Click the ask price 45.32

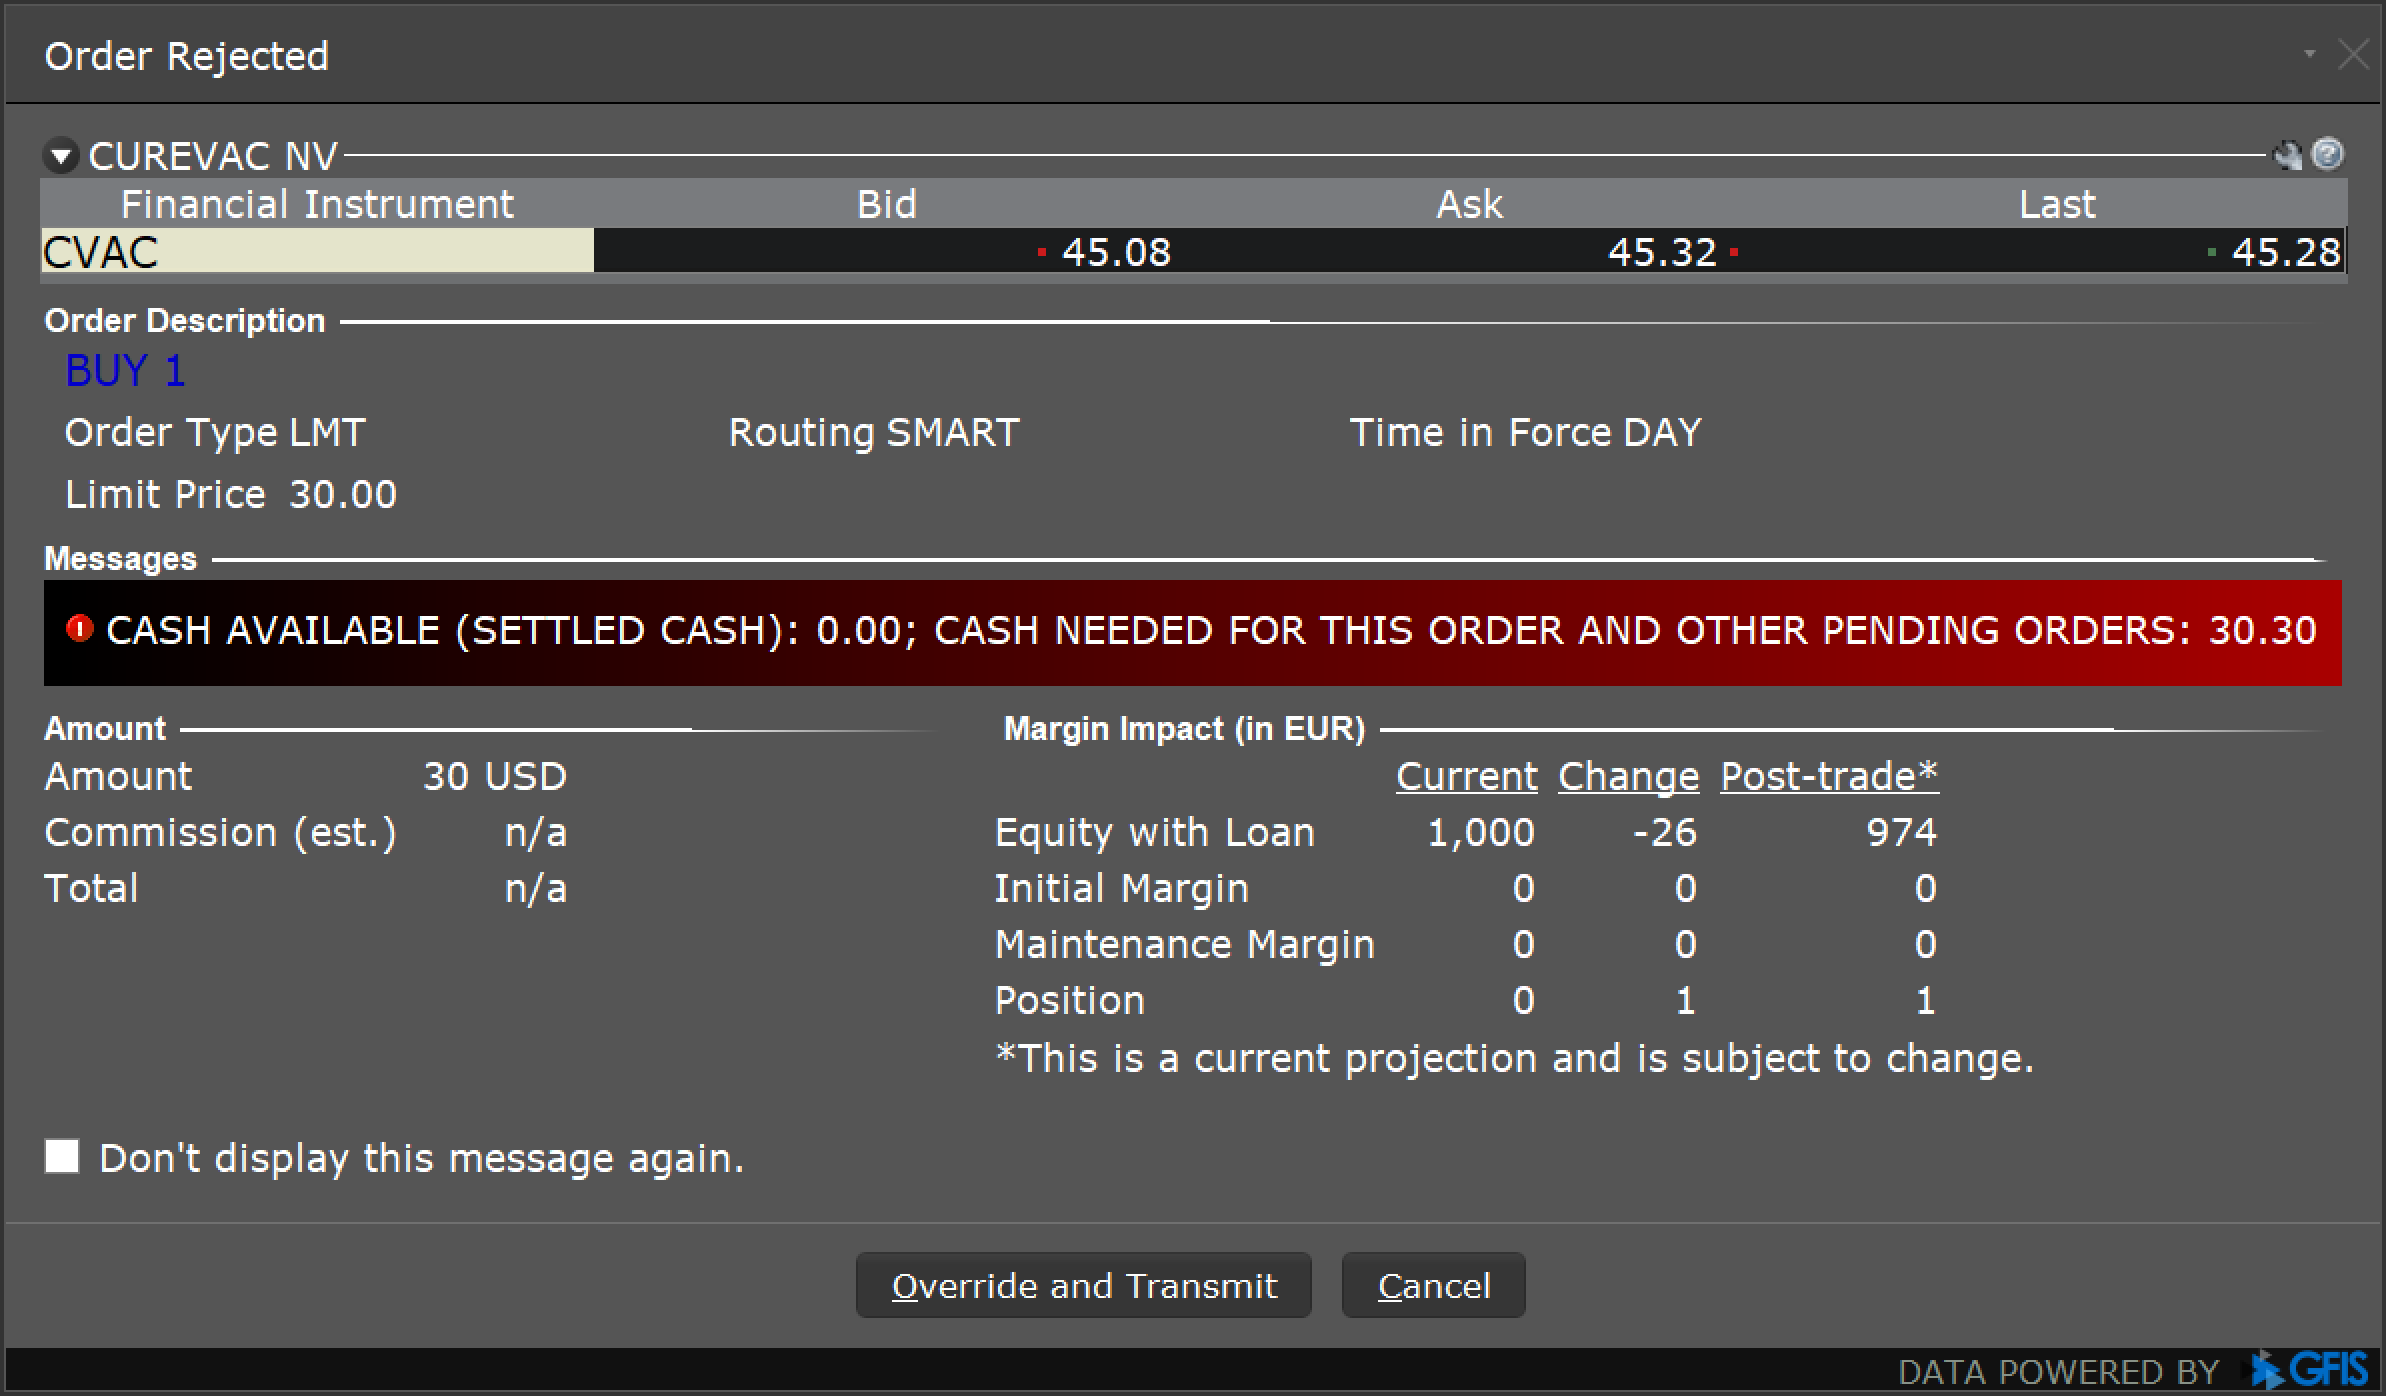click(1661, 252)
